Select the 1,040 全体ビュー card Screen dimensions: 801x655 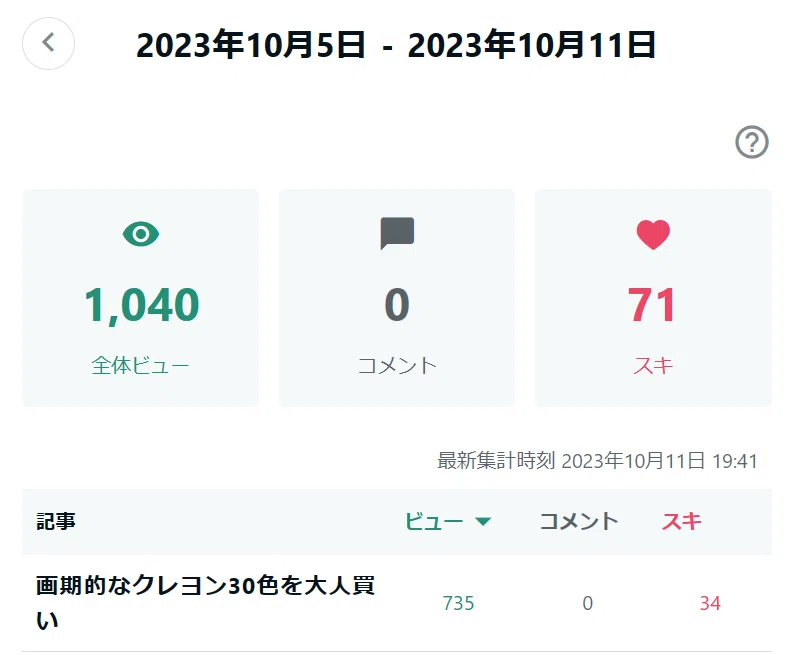[x=140, y=298]
